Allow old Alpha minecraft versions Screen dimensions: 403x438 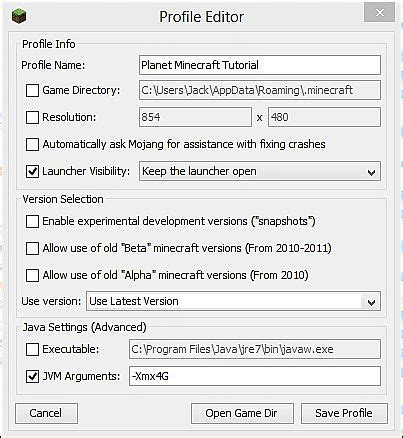[32, 275]
